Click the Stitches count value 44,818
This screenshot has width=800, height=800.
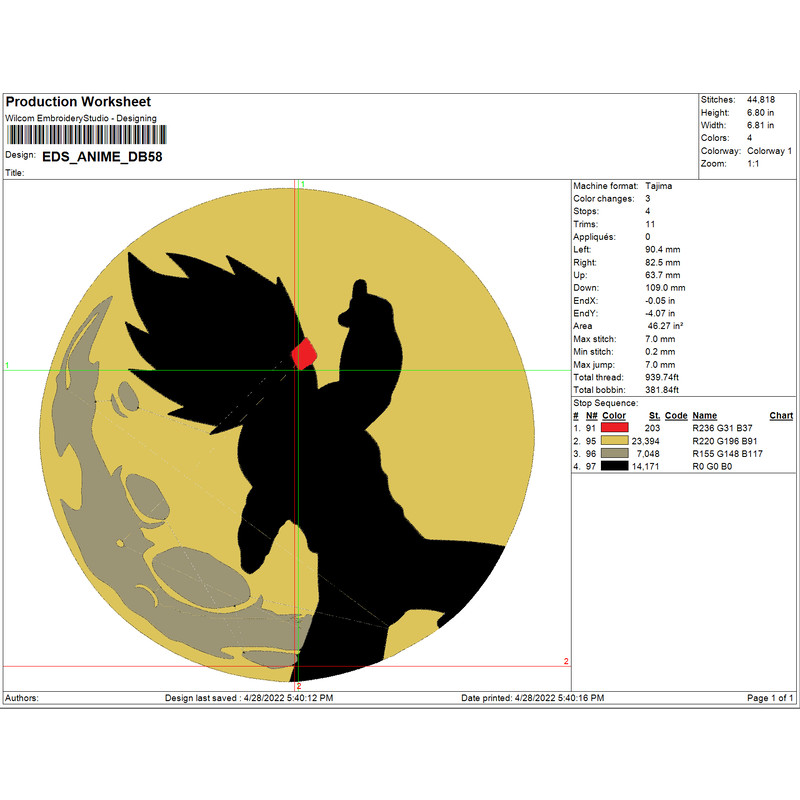tap(753, 100)
